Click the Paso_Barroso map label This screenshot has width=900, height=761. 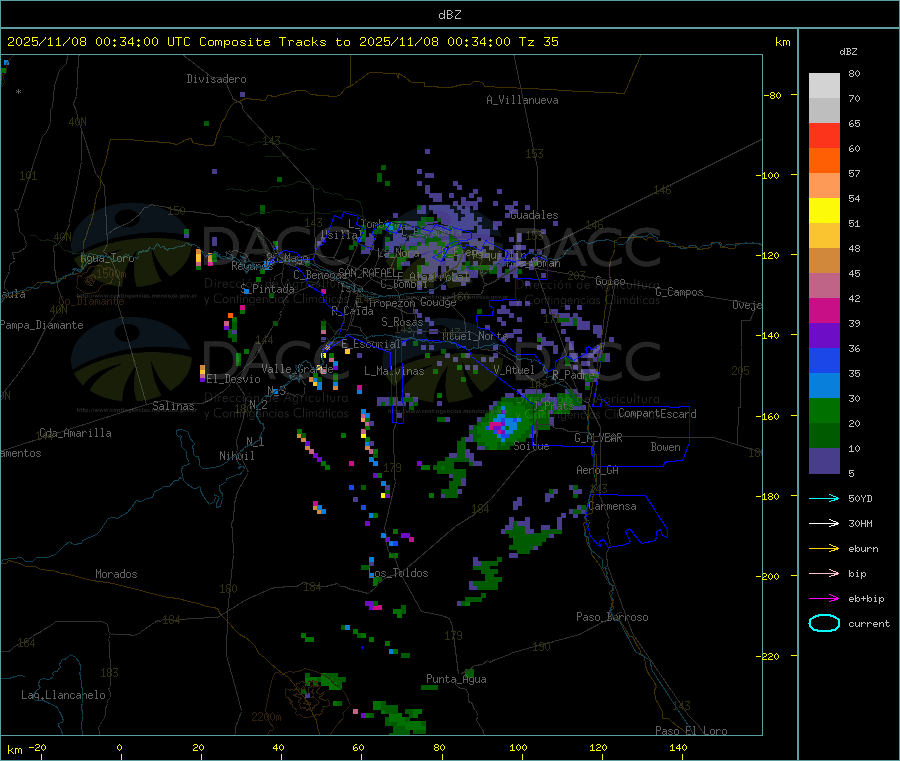612,617
